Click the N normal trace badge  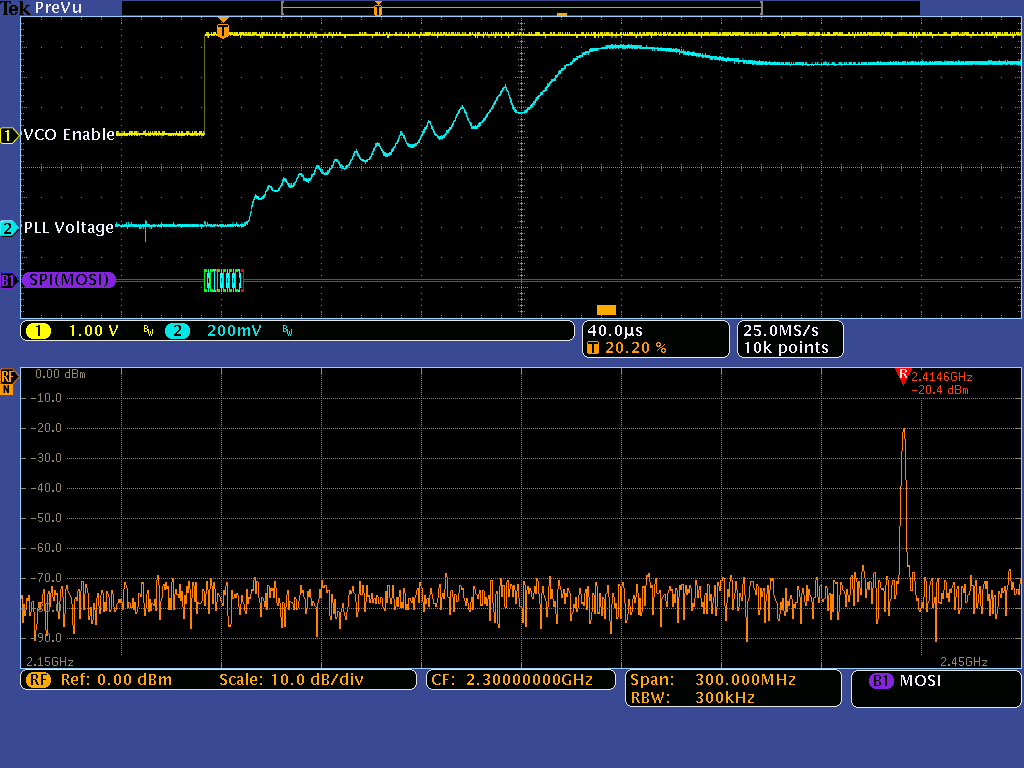click(8, 389)
